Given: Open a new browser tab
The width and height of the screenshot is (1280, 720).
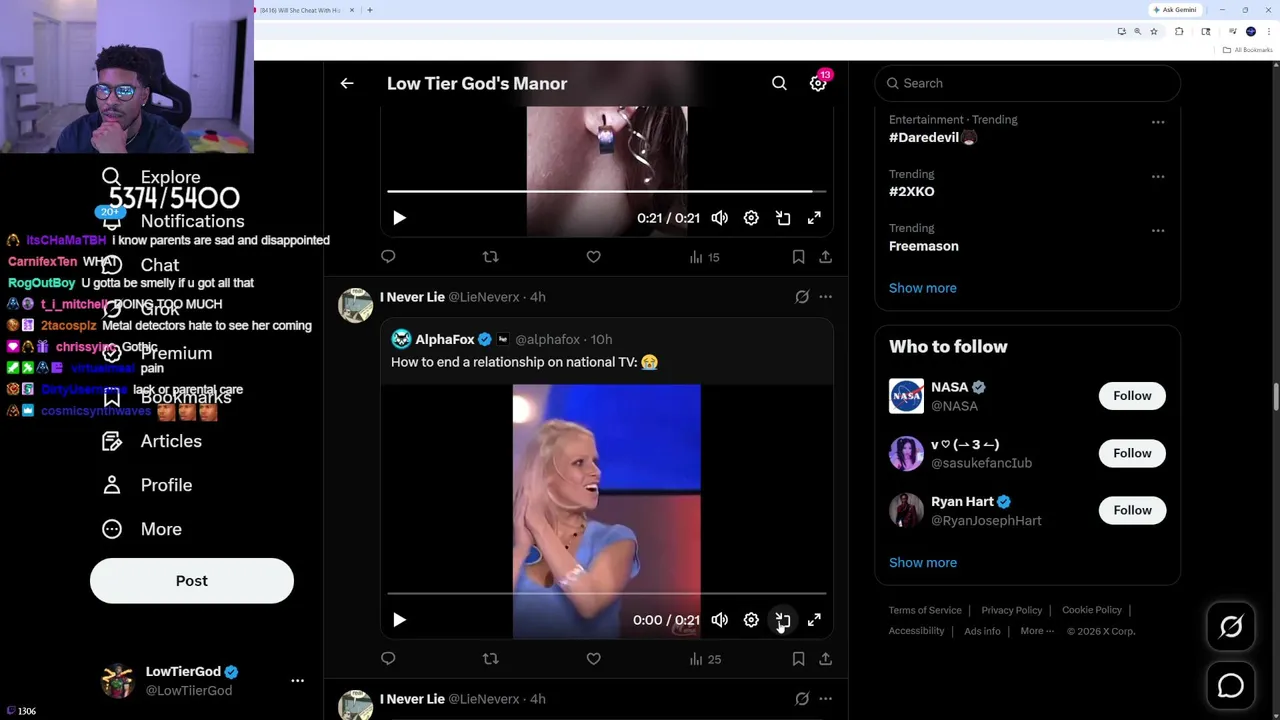Looking at the screenshot, I should [370, 10].
